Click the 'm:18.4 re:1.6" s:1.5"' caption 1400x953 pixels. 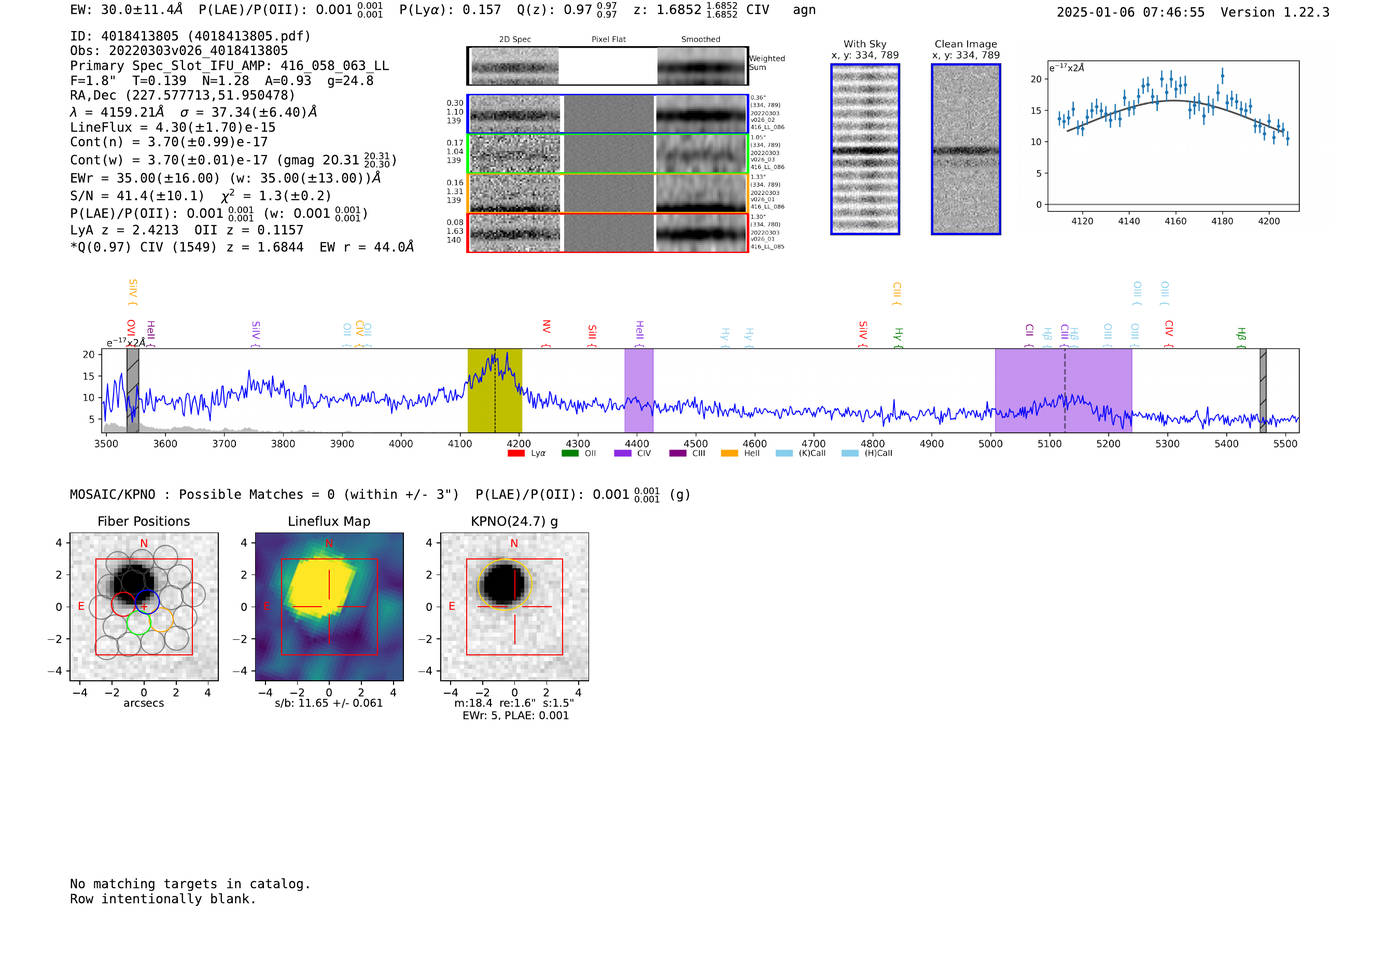point(514,703)
